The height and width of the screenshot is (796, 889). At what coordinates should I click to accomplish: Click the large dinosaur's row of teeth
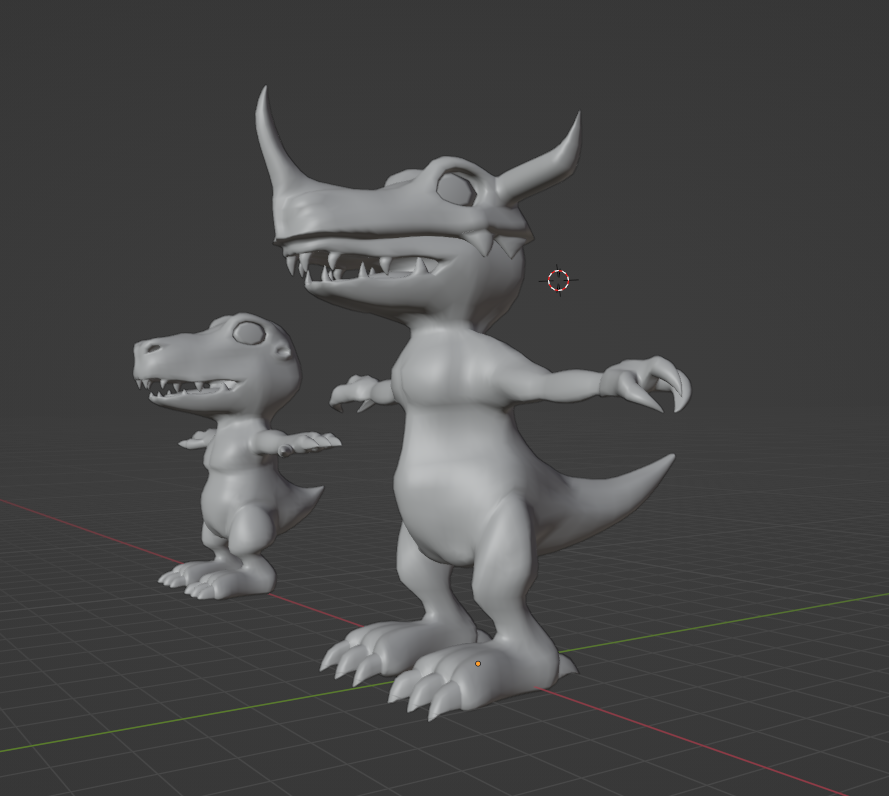coord(360,266)
